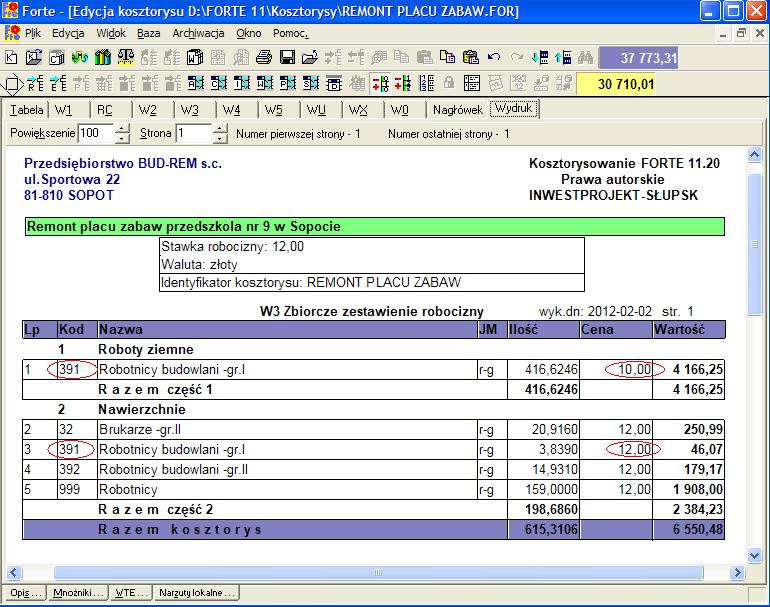Click the Remont placu zabaw title bar
770x607 pixels.
[375, 226]
